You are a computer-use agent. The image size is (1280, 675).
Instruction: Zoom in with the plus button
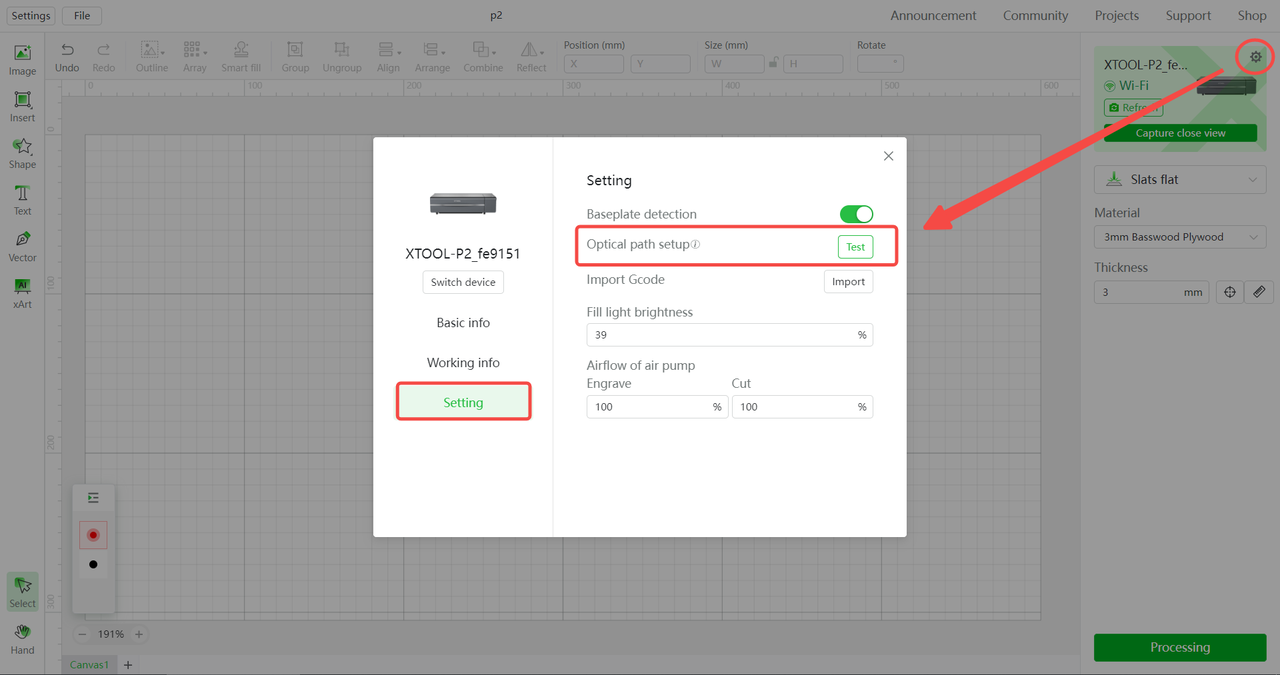tap(139, 634)
